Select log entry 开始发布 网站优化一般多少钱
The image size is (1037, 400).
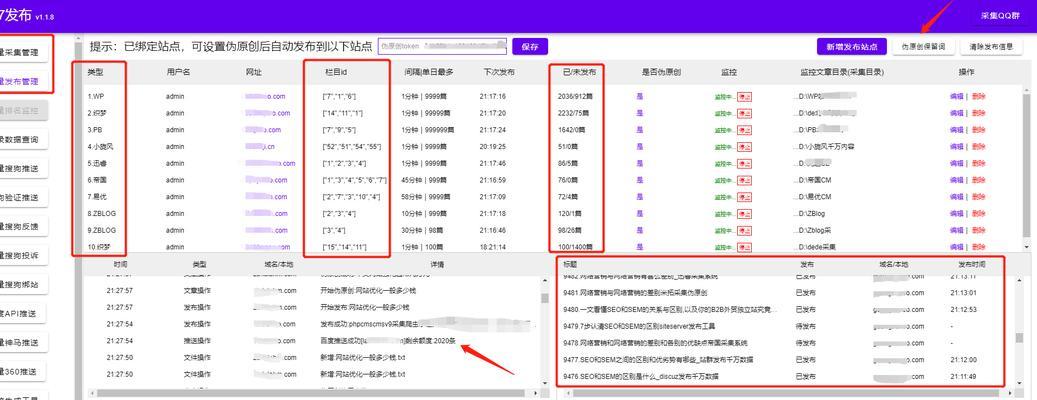pyautogui.click(x=364, y=307)
